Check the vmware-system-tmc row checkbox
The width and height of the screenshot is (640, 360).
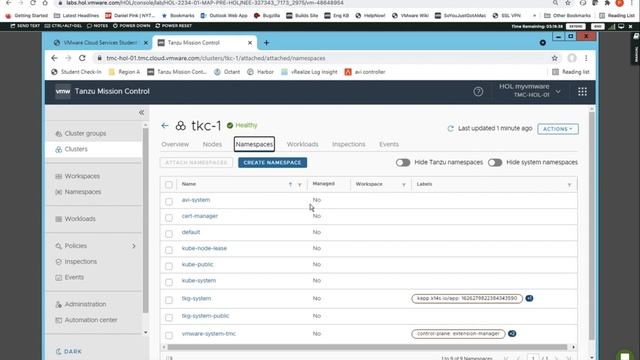[x=169, y=335]
